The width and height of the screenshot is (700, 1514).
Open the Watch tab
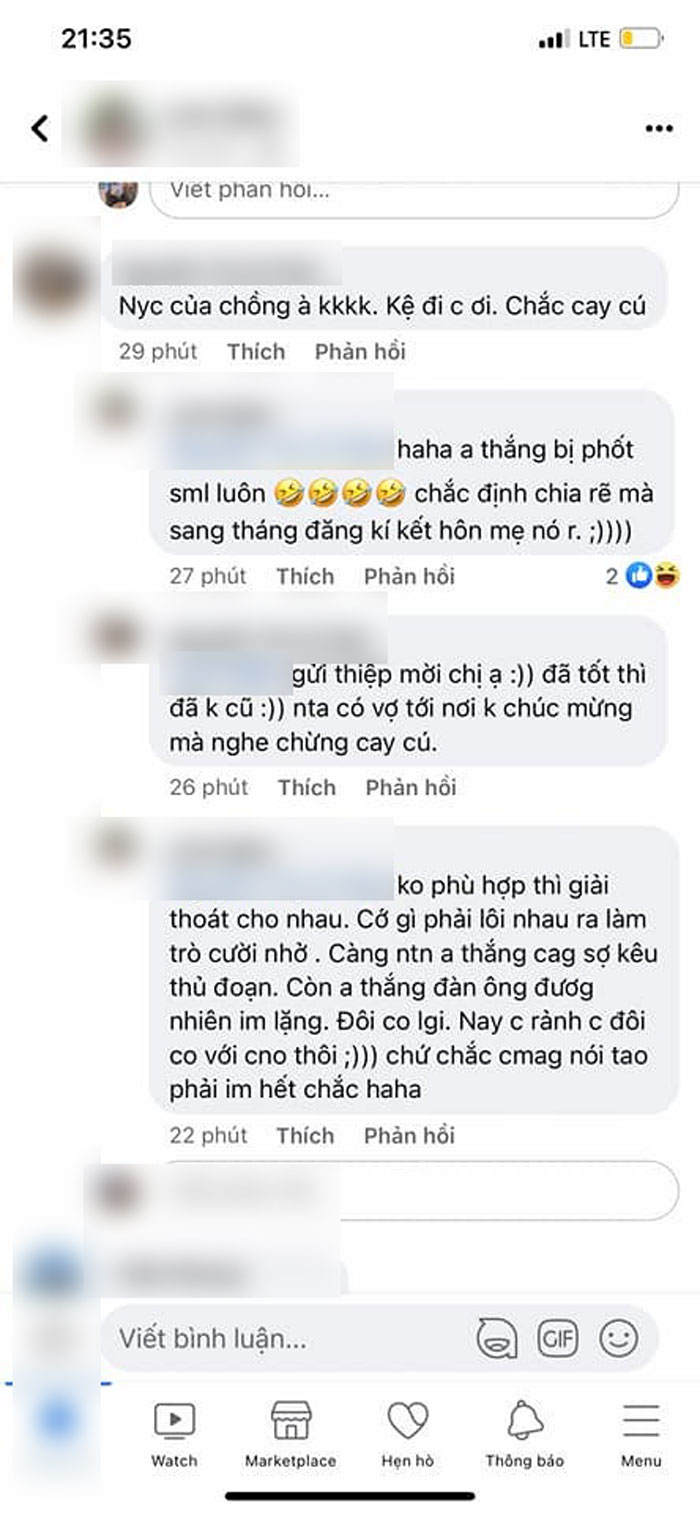[x=174, y=1433]
